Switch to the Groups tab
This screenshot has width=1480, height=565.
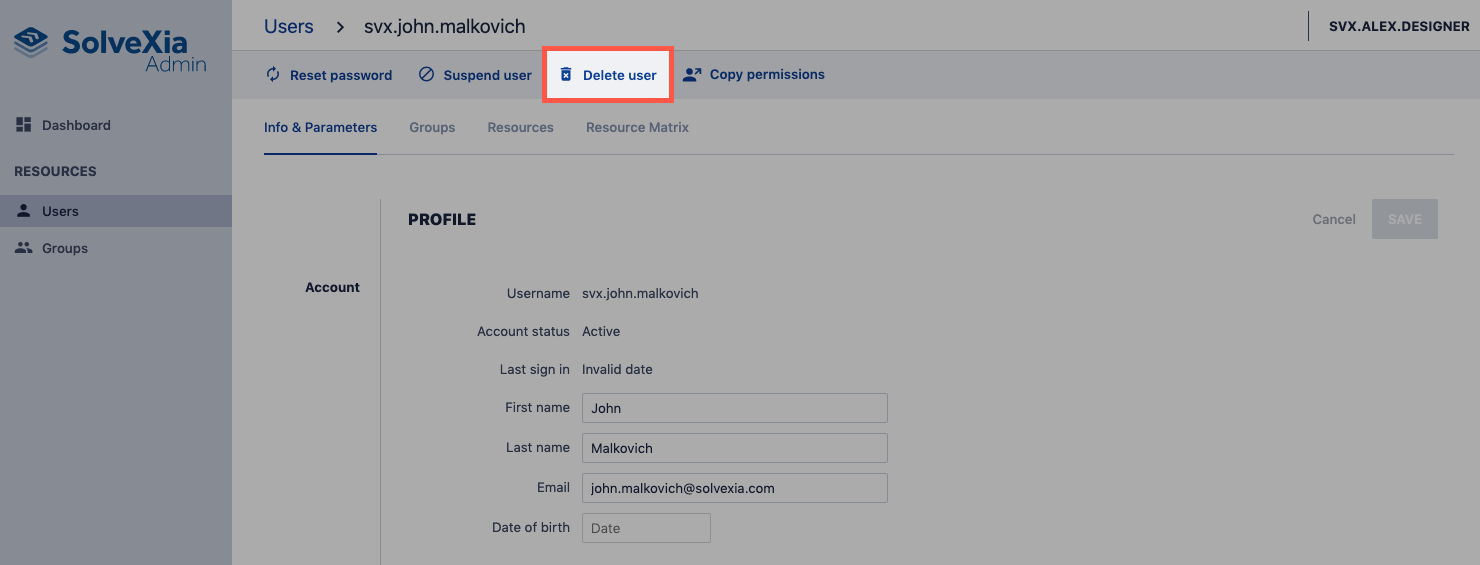point(432,128)
